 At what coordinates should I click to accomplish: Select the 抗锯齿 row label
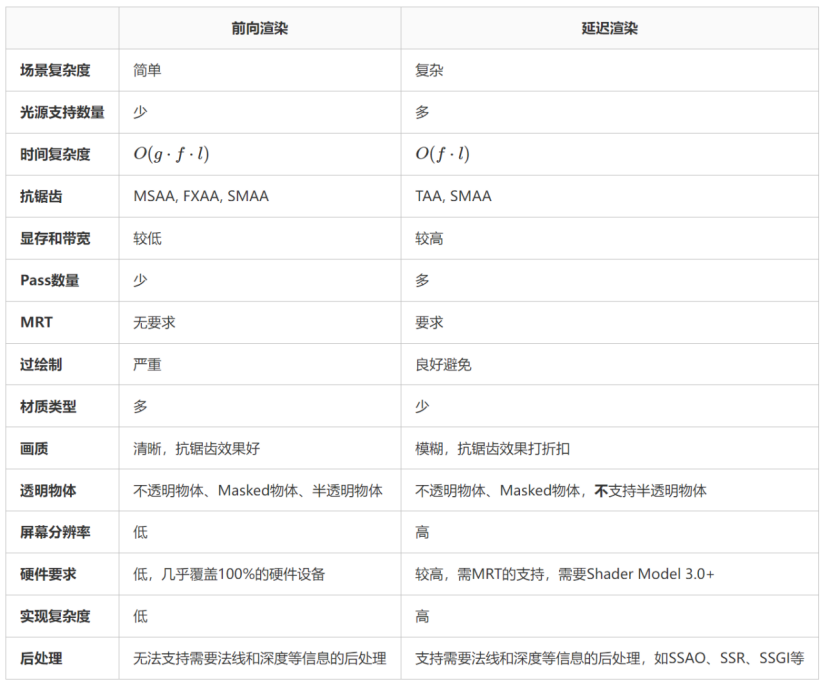coord(41,196)
